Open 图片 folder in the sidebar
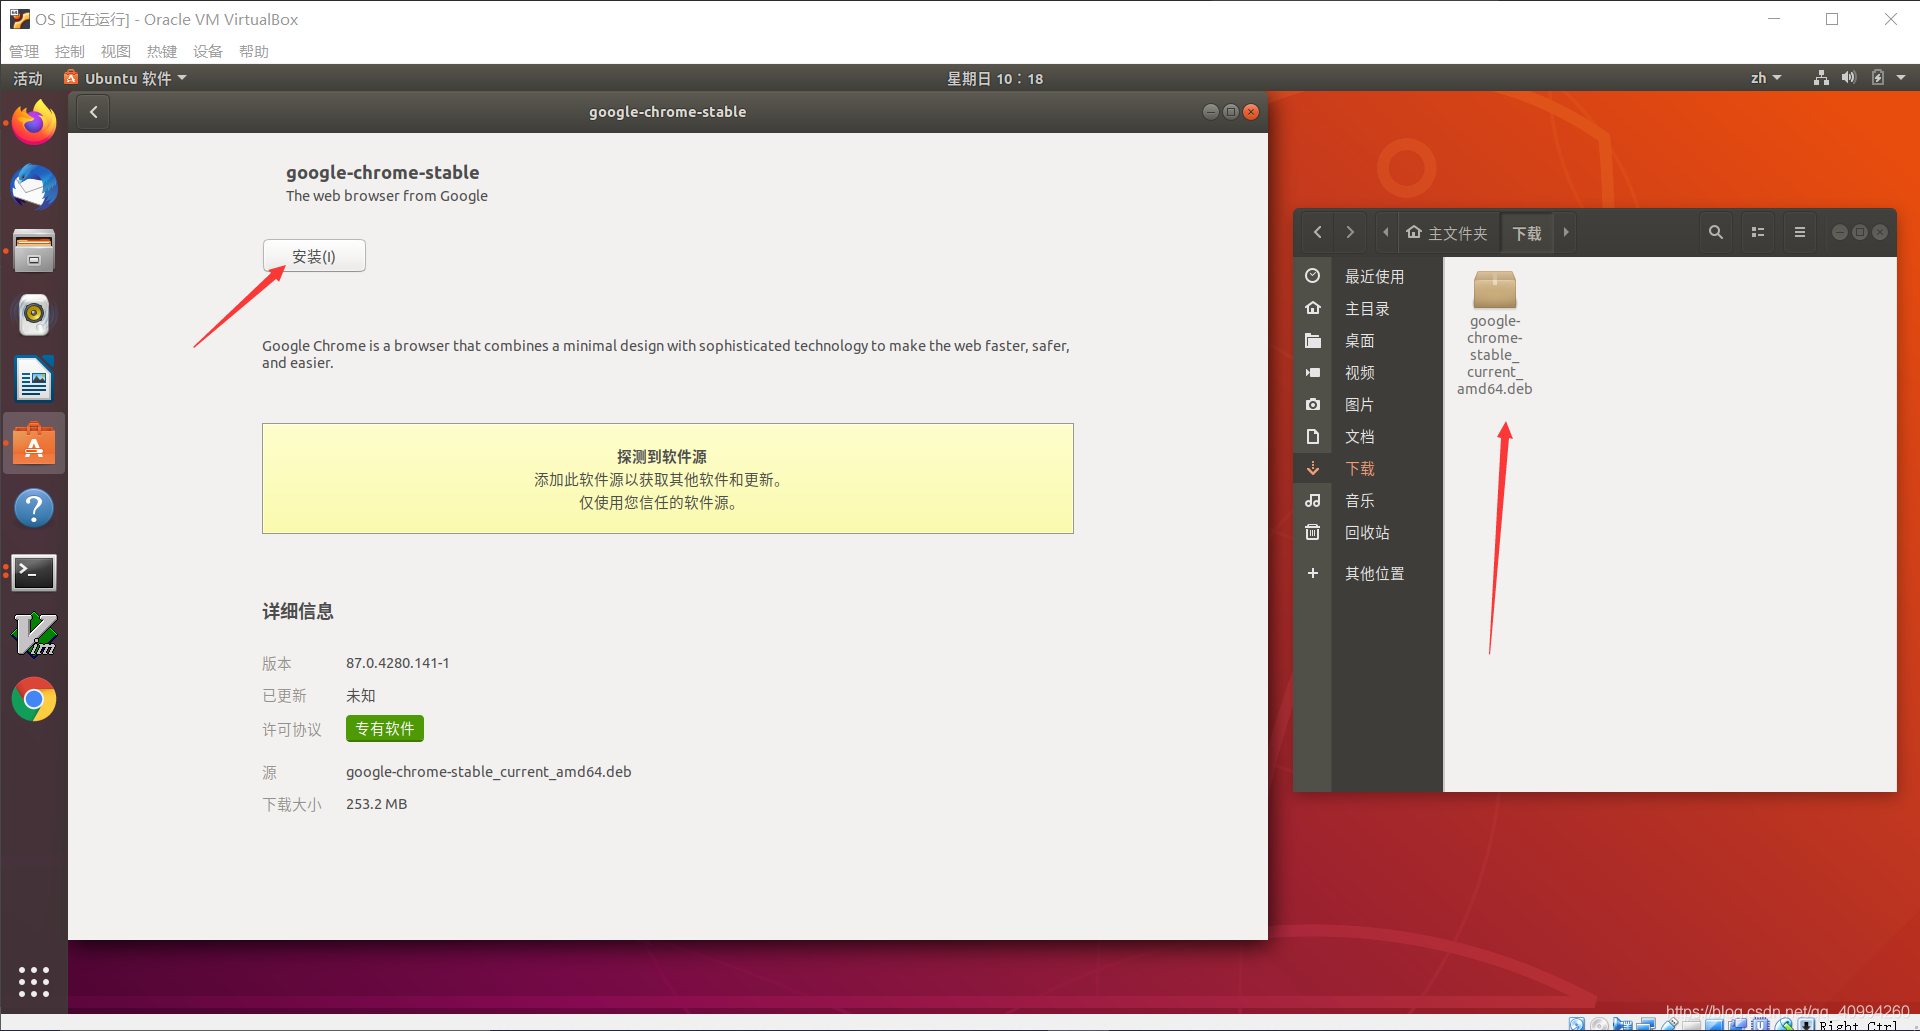Image resolution: width=1920 pixels, height=1031 pixels. pyautogui.click(x=1368, y=404)
